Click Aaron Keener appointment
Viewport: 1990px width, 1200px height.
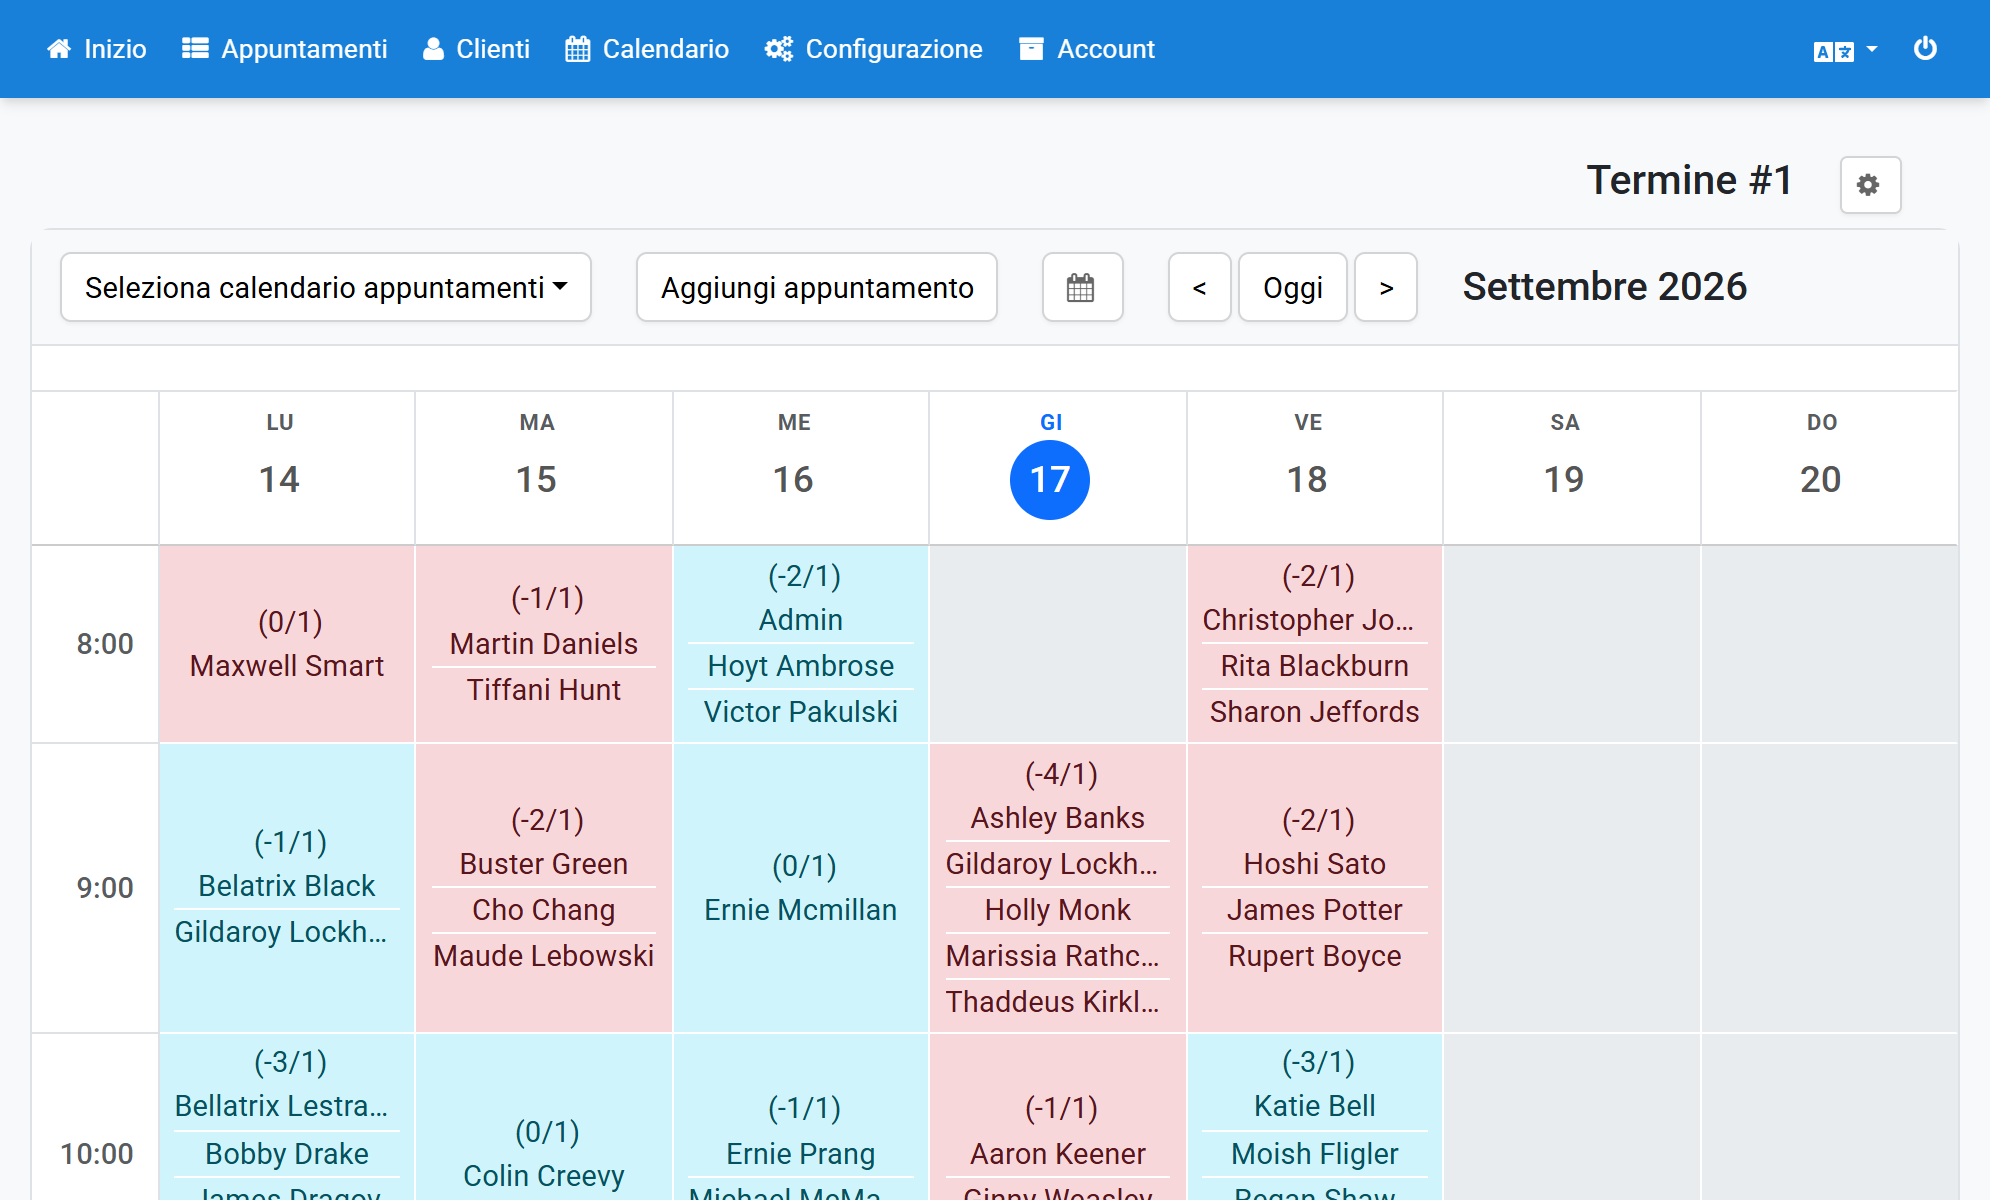1058,1154
